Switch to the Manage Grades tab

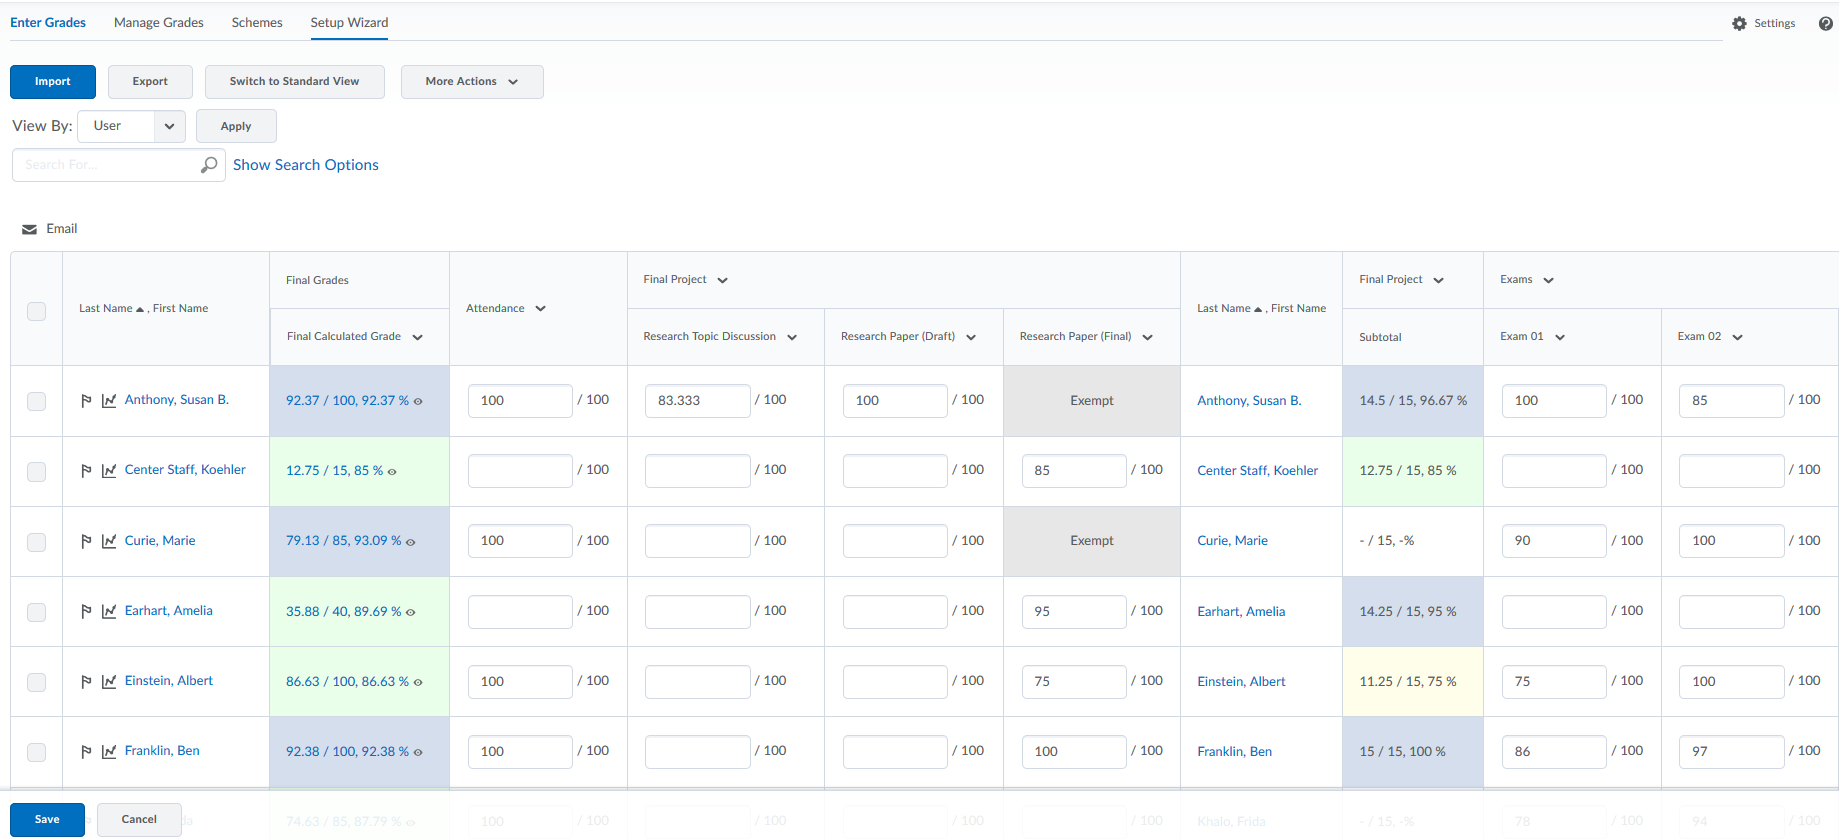[158, 22]
